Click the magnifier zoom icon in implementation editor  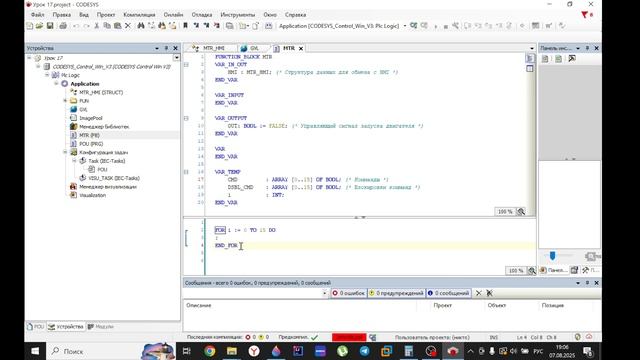(531, 271)
